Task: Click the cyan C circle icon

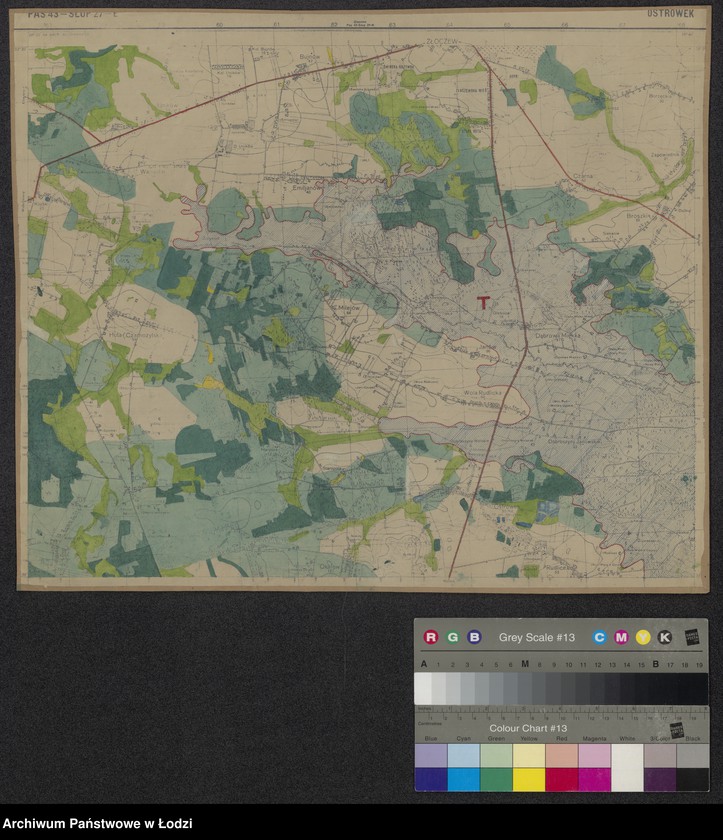Action: (600, 637)
